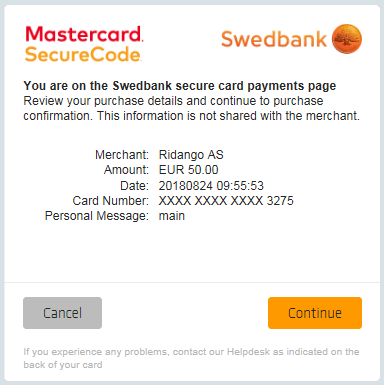This screenshot has height=385, width=384.
Task: Click the Card Number label
Action: [110, 201]
